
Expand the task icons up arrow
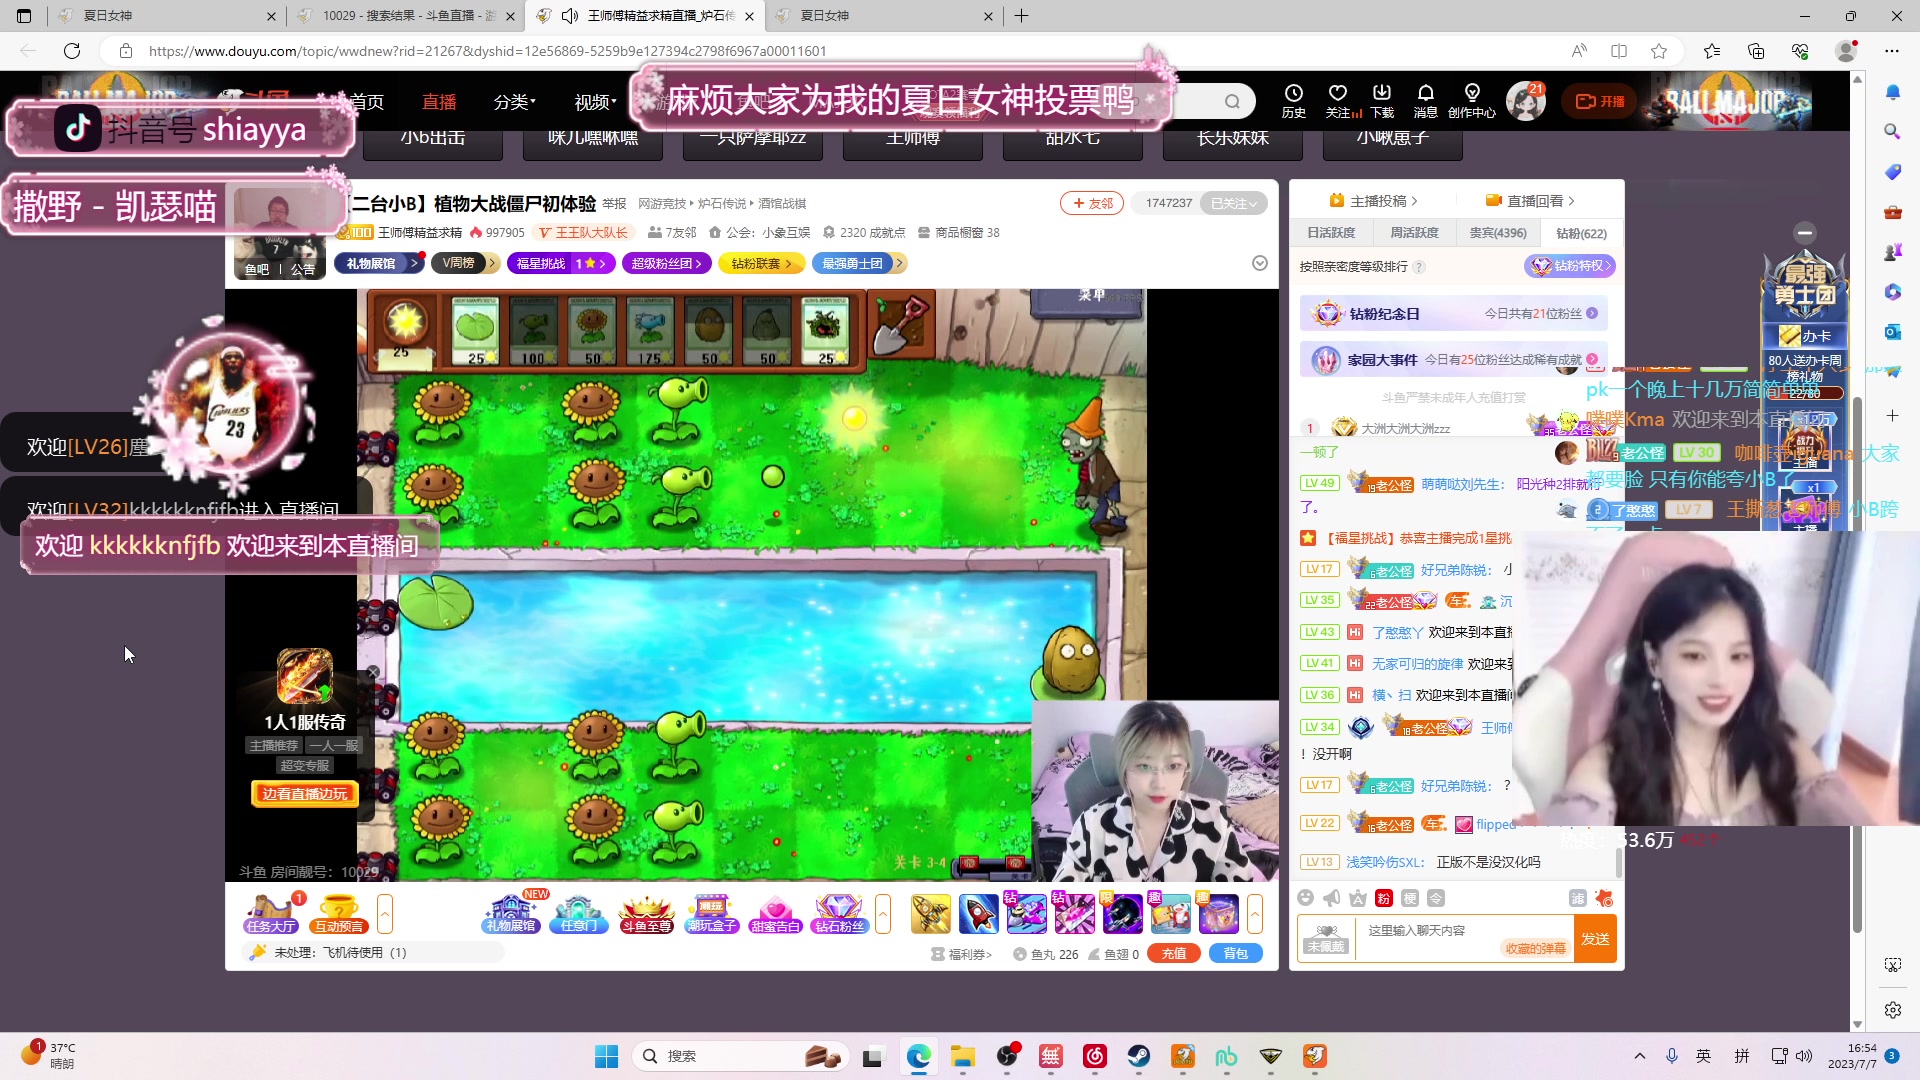pos(384,914)
